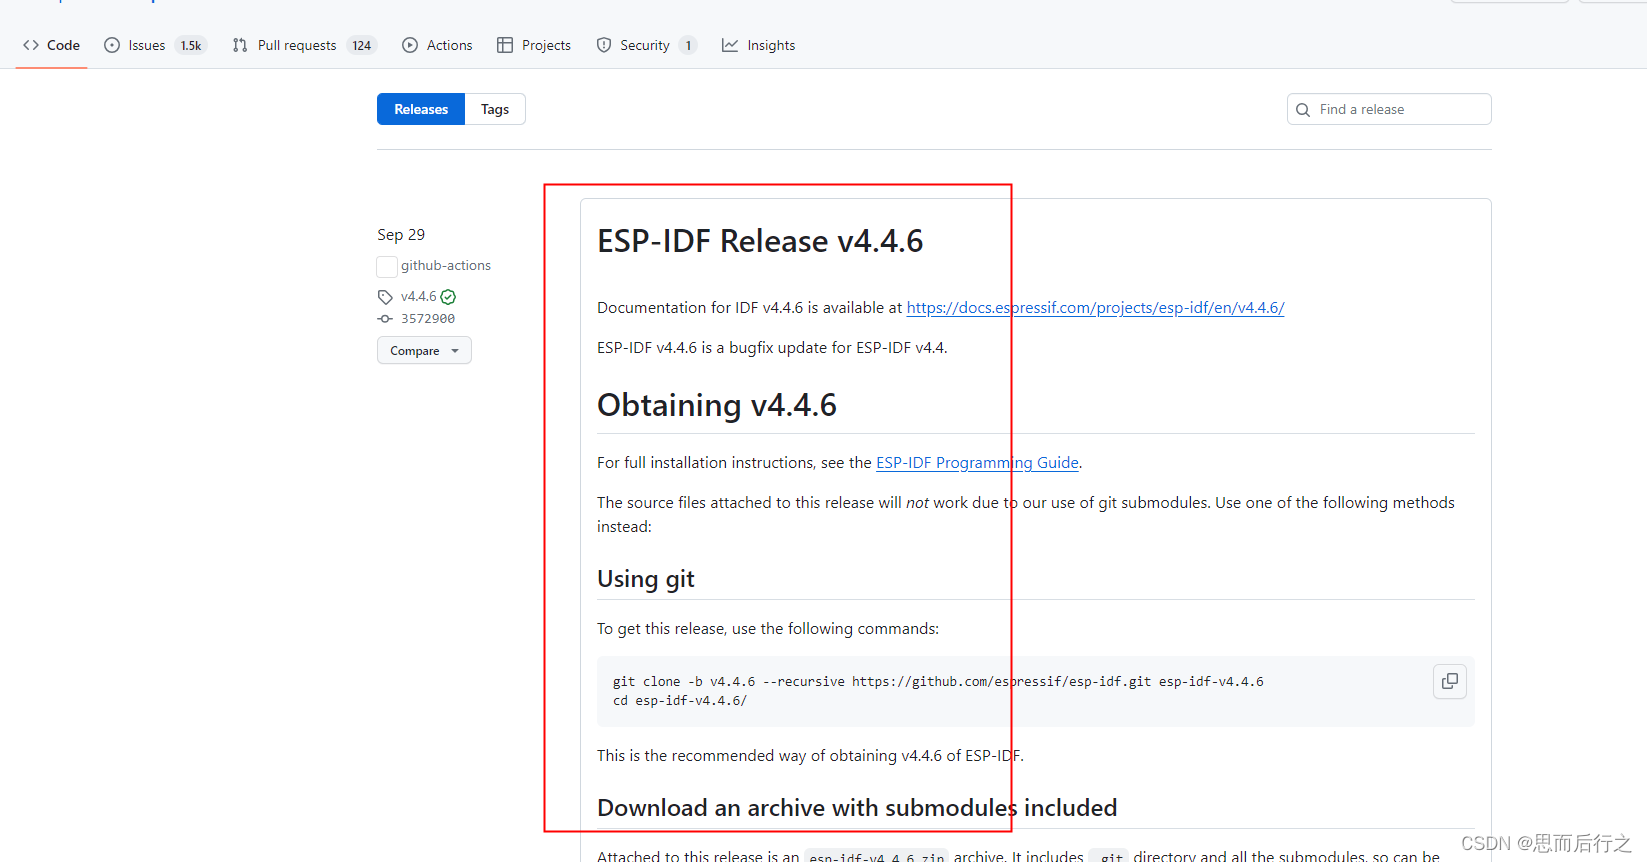View the Insights tab

(x=759, y=45)
